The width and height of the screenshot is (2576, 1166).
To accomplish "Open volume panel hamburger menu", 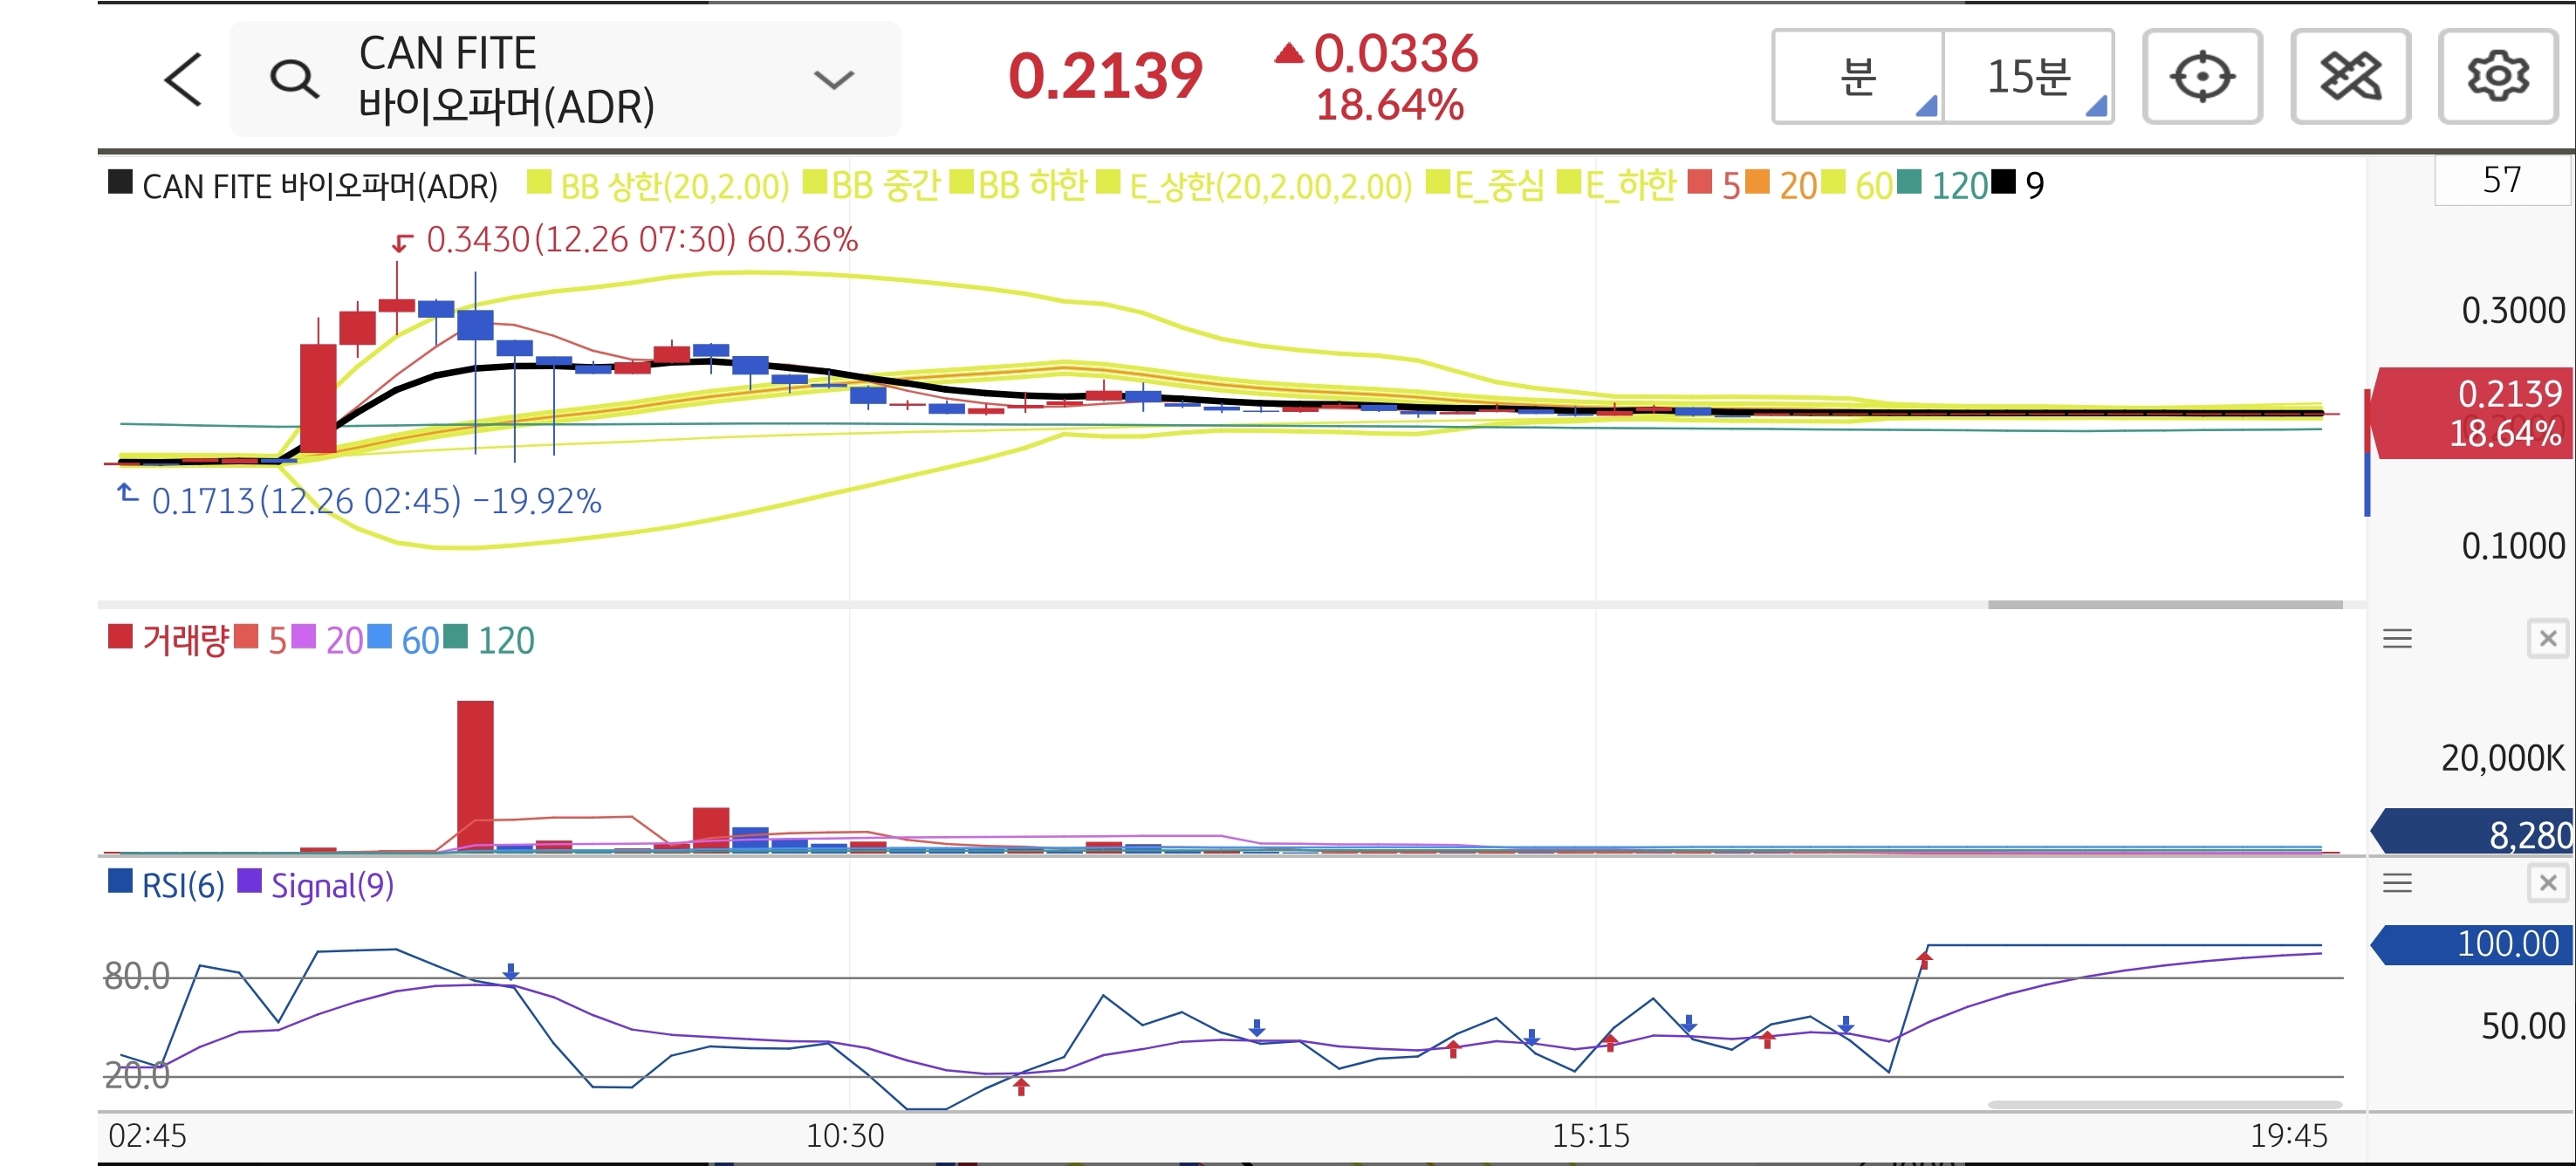I will [2397, 638].
